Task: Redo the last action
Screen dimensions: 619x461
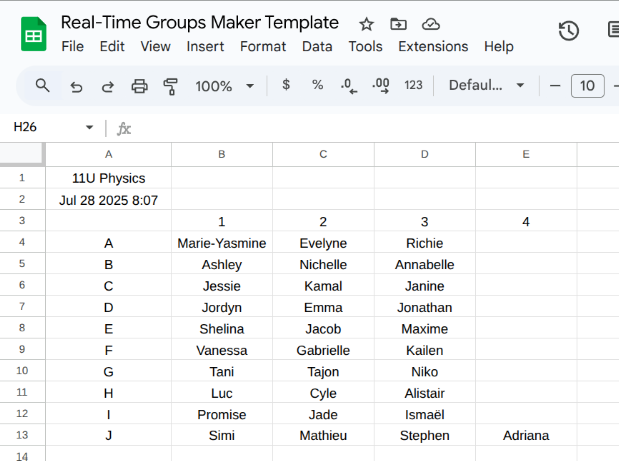Action: (107, 86)
